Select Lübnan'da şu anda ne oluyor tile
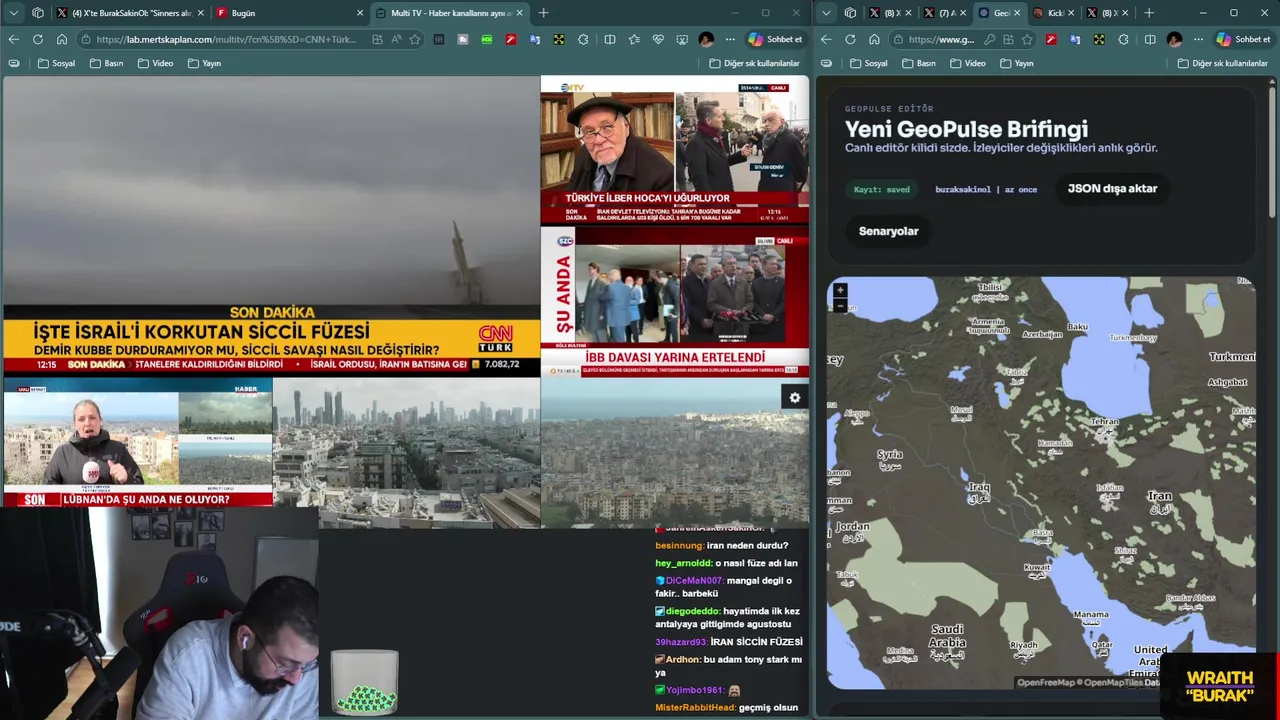 point(138,442)
